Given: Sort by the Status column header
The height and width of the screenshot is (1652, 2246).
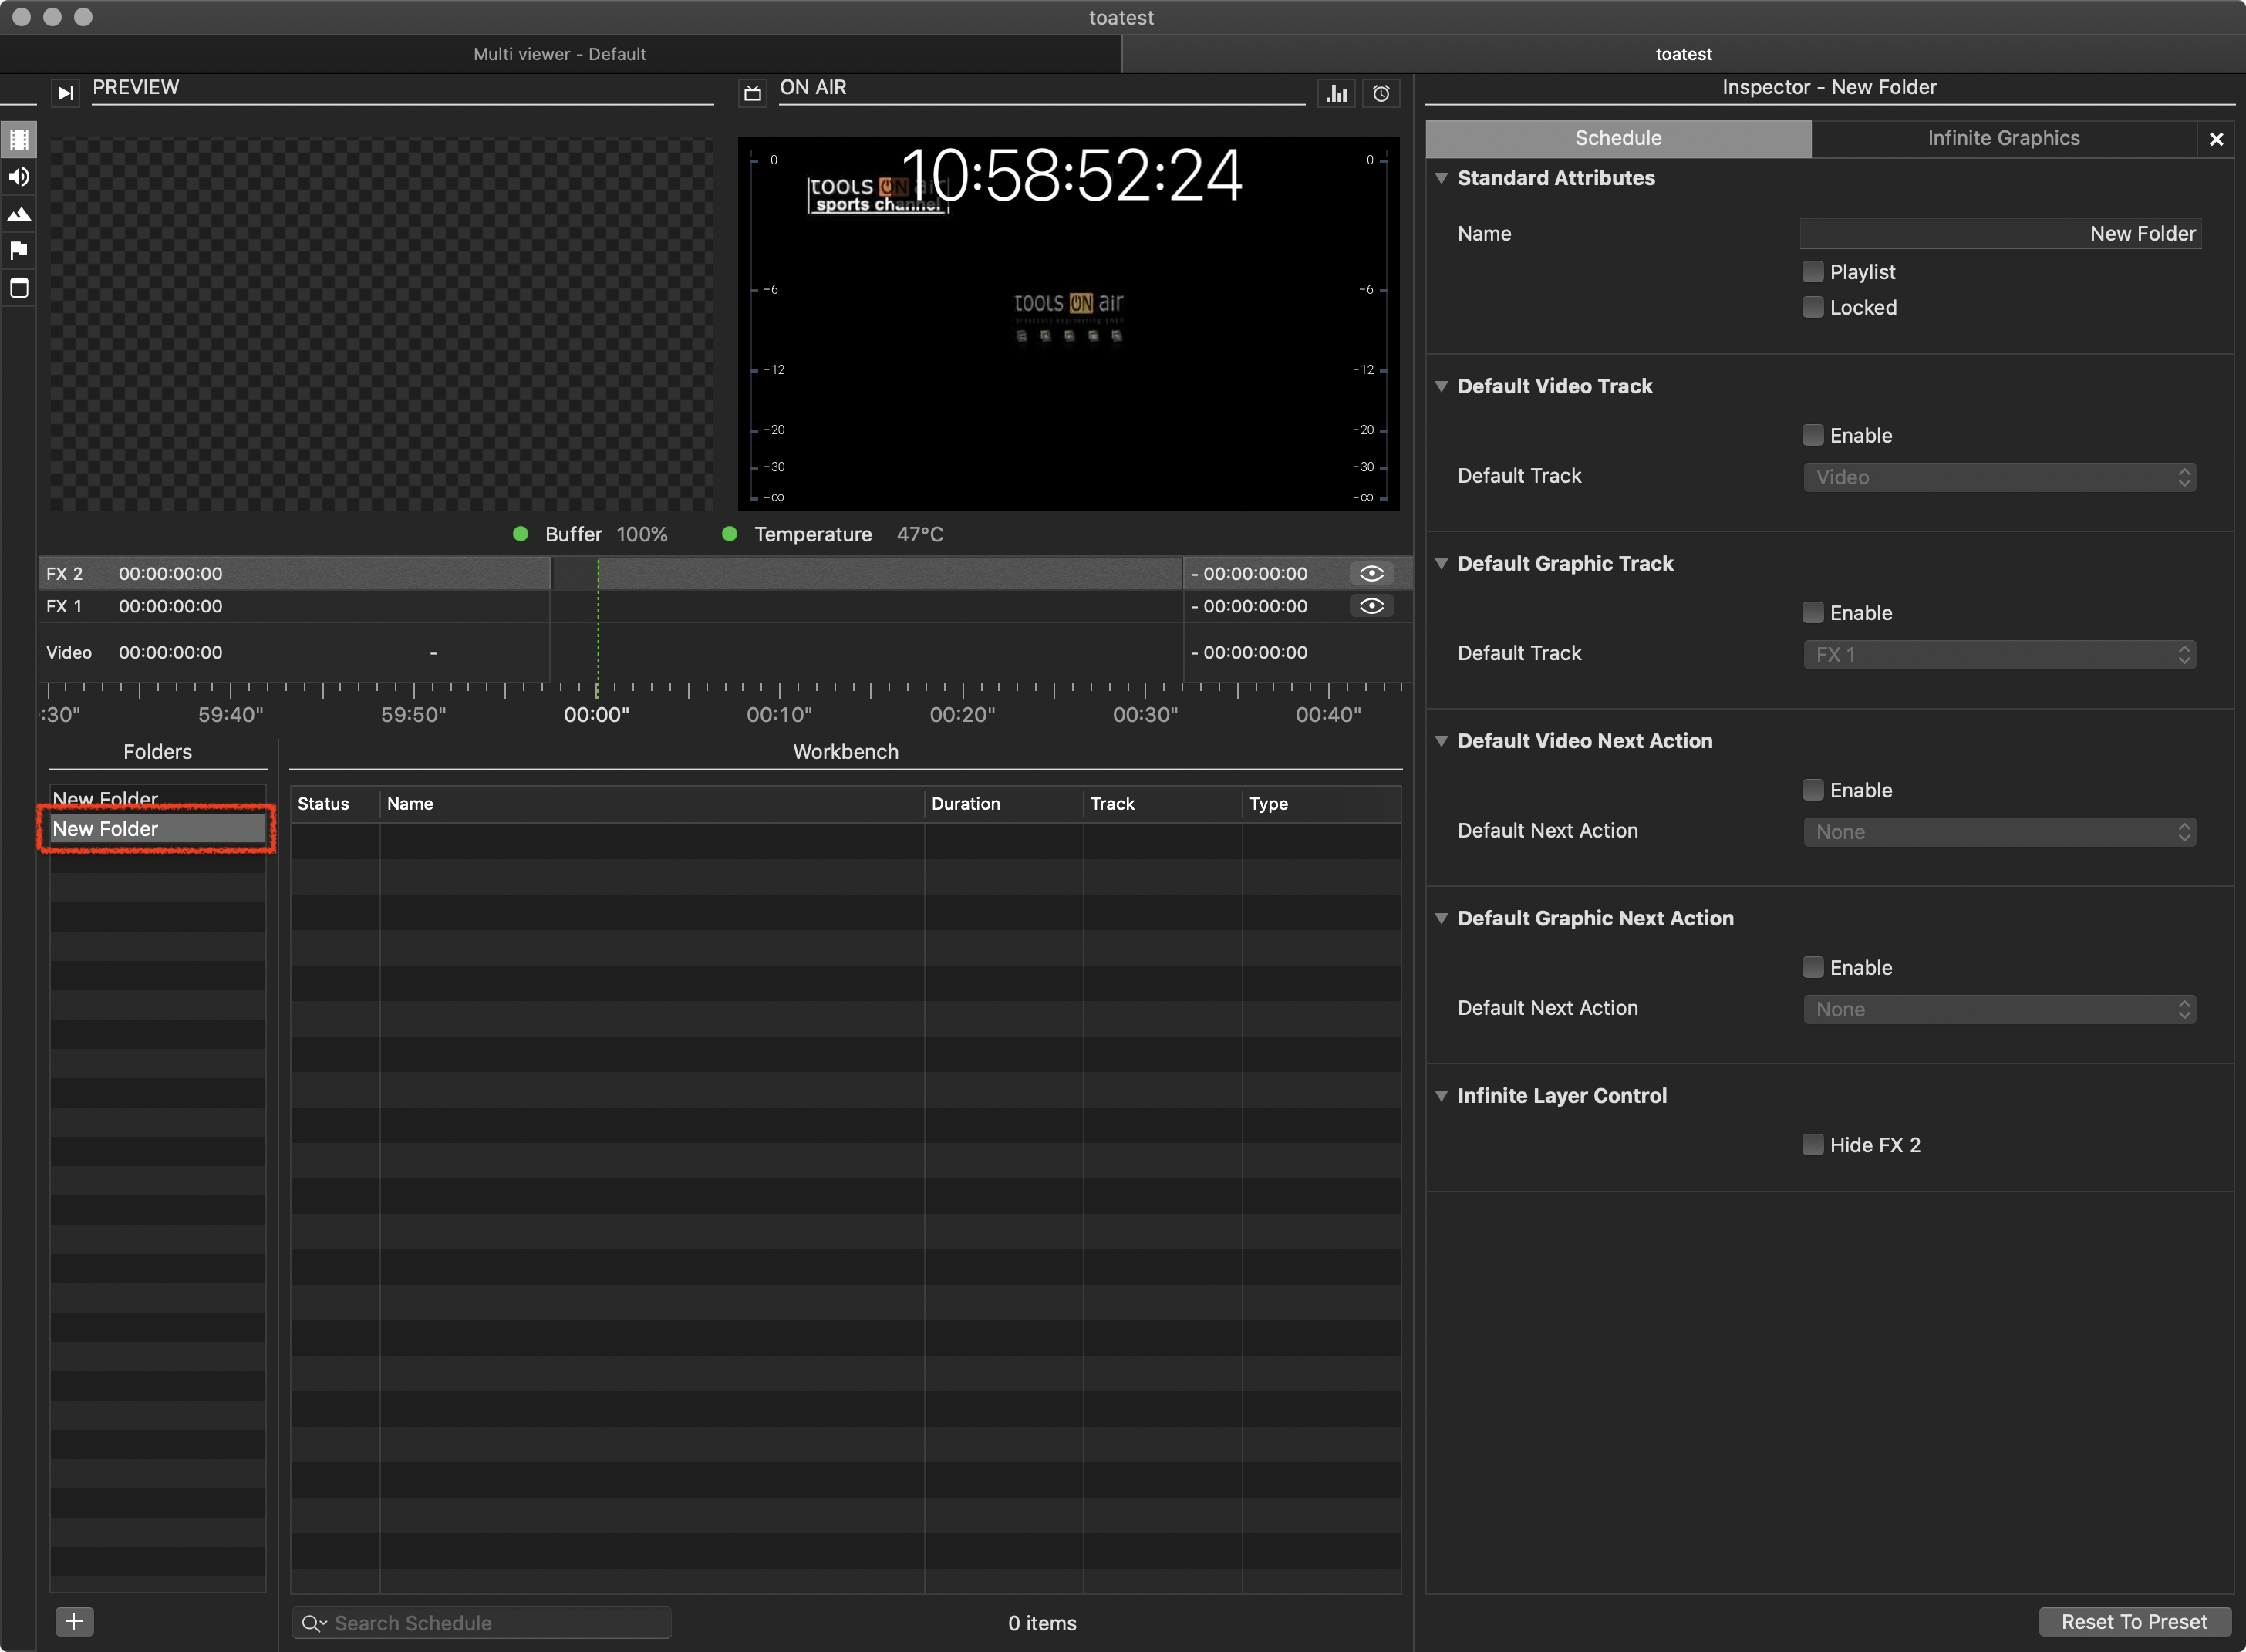Looking at the screenshot, I should [334, 804].
